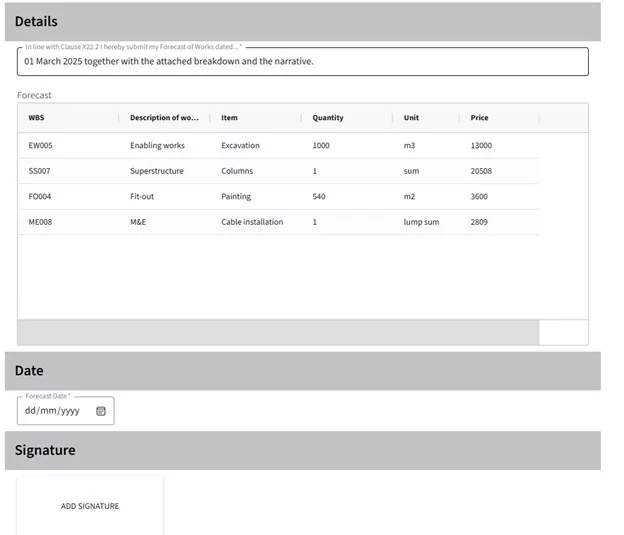624x535 pixels.
Task: Select the Painting item cell
Action: point(236,197)
